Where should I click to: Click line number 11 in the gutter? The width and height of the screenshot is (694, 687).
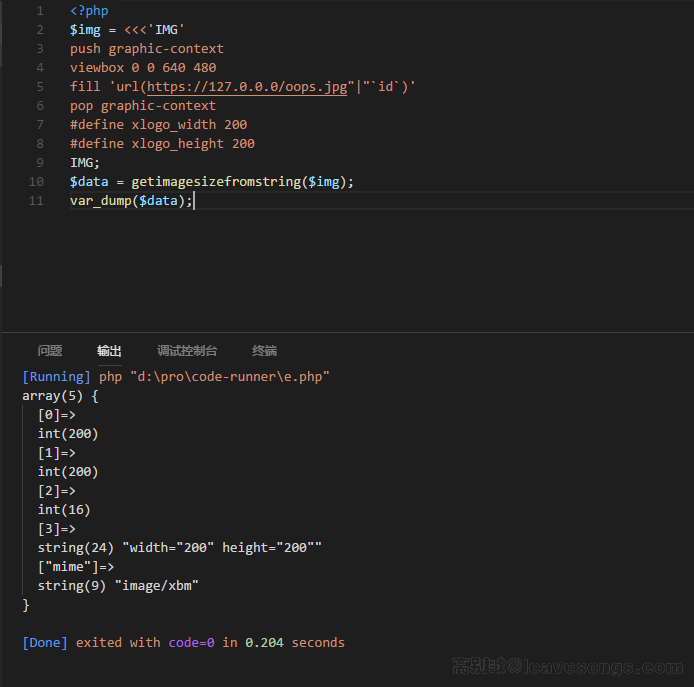36,201
